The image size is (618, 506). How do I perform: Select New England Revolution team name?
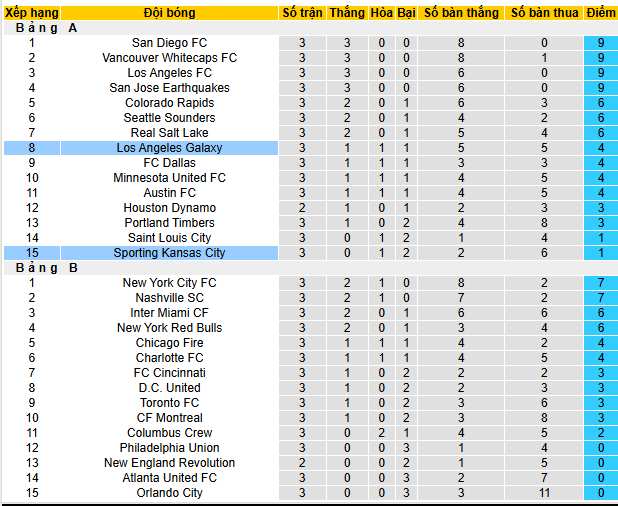(x=169, y=463)
